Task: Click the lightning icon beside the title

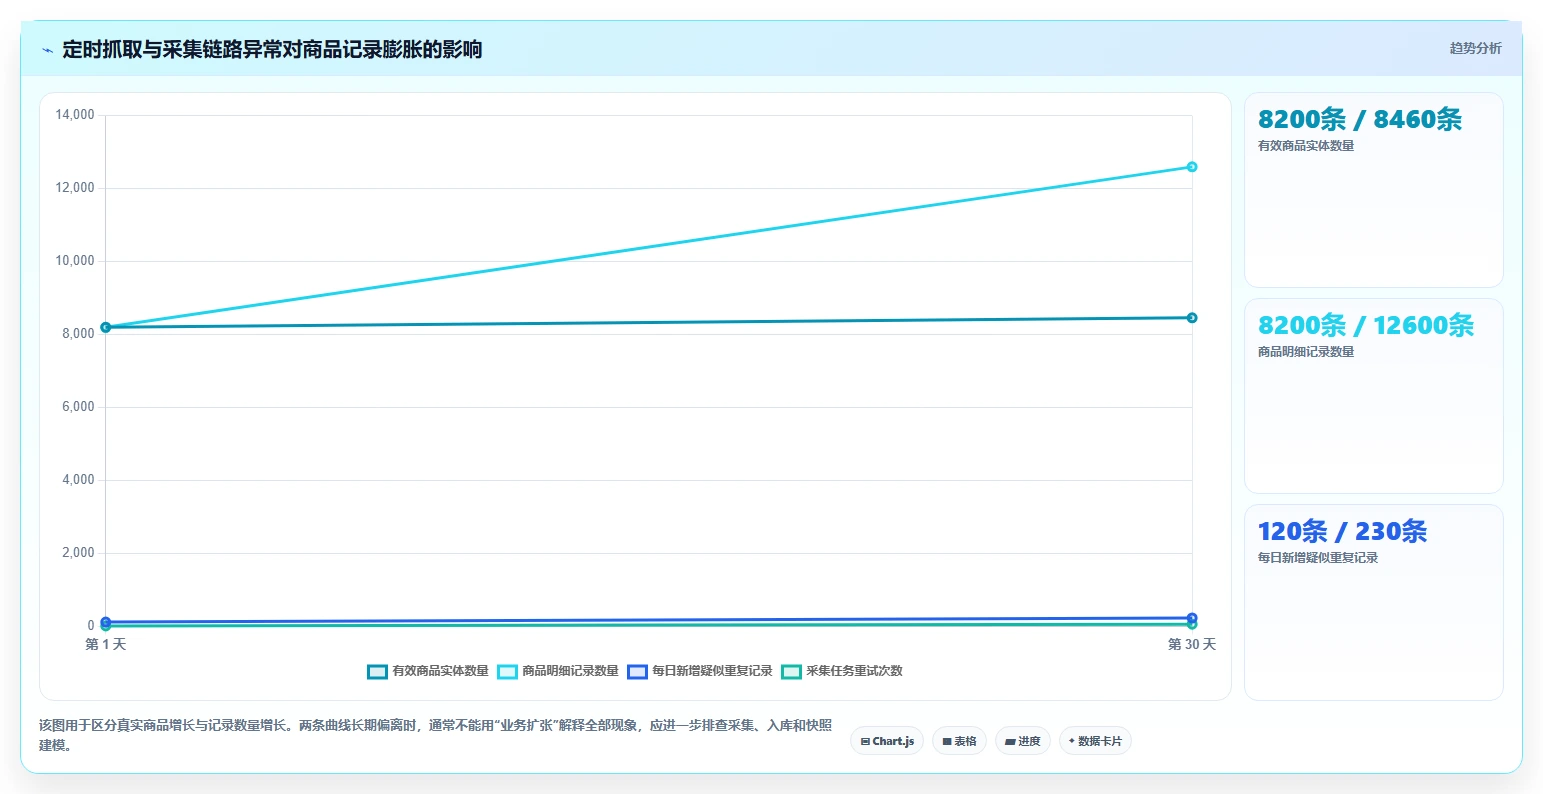Action: click(x=47, y=50)
